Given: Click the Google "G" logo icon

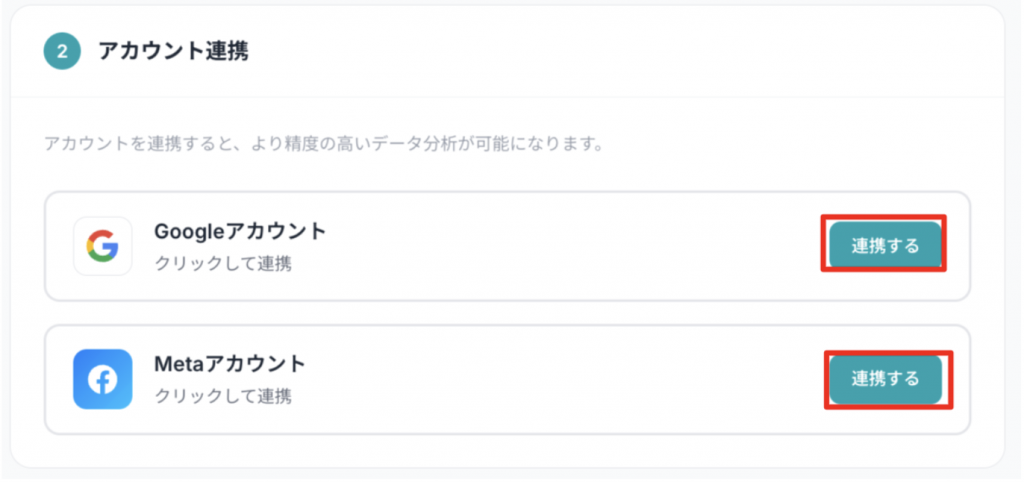Looking at the screenshot, I should coord(102,246).
